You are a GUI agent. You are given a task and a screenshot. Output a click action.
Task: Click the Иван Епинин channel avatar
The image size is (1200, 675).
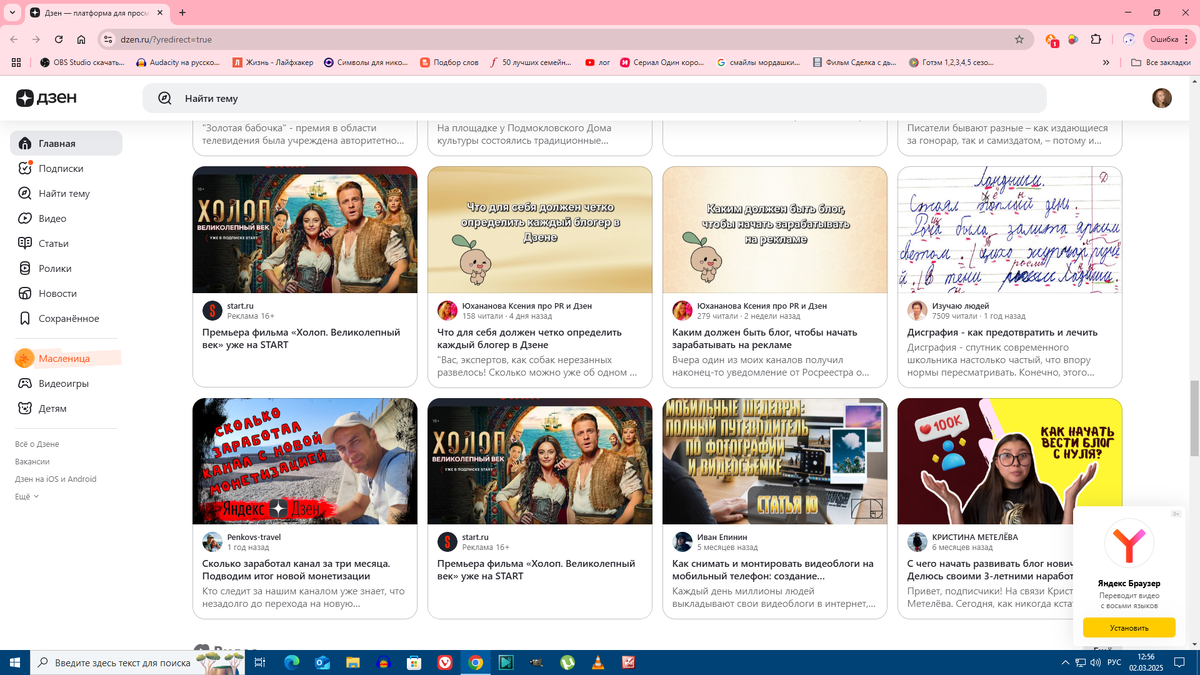(x=682, y=542)
